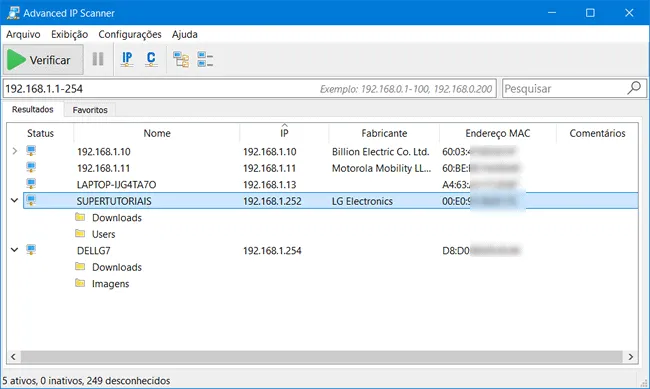Collapse the DELLG7 row
Screen dimensions: 650x389
[x=15, y=250]
